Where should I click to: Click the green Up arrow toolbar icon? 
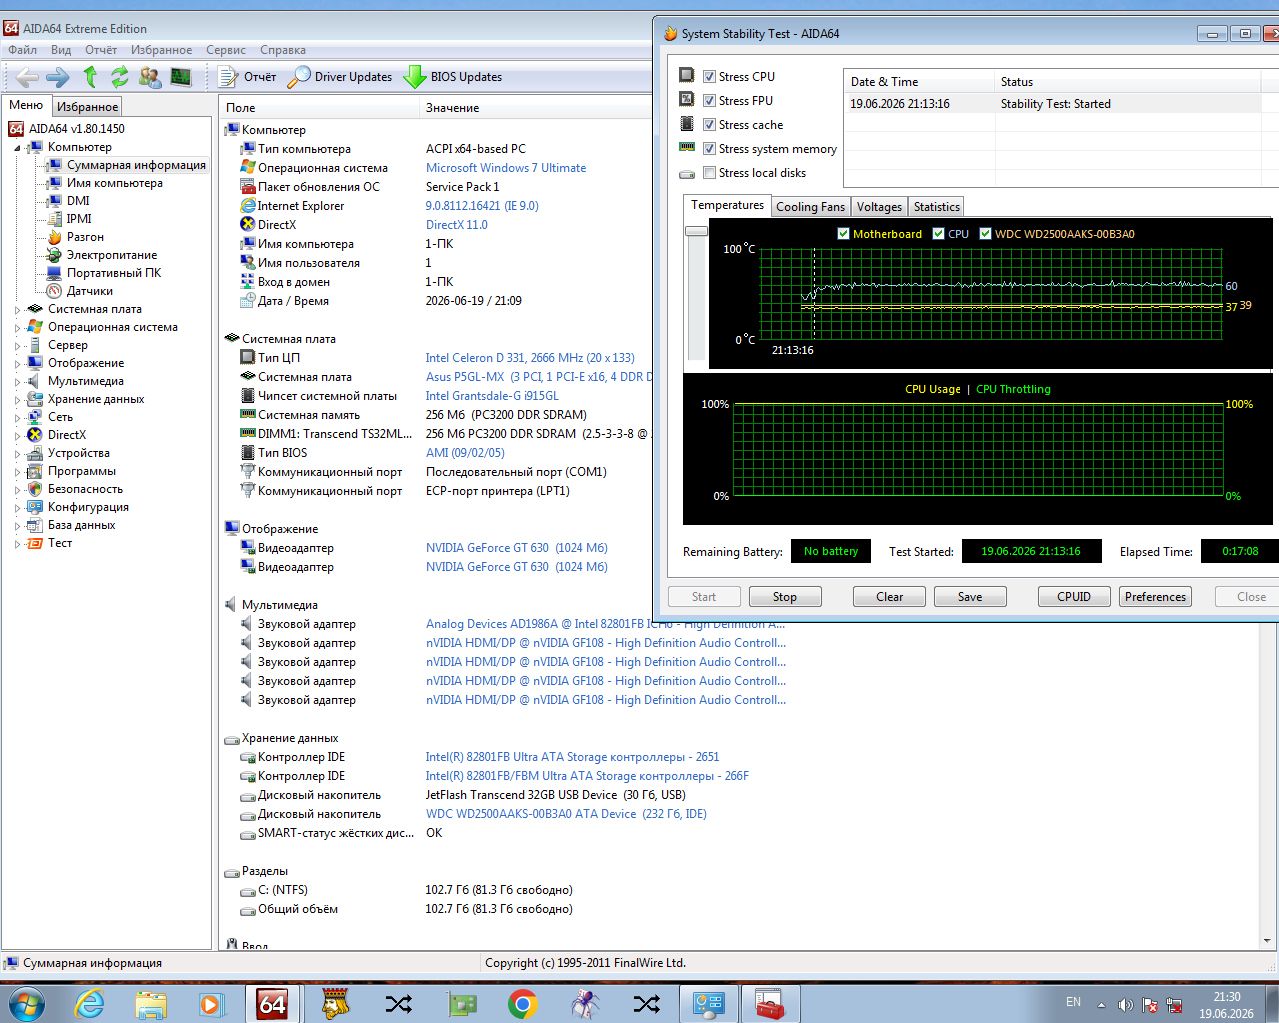[90, 77]
